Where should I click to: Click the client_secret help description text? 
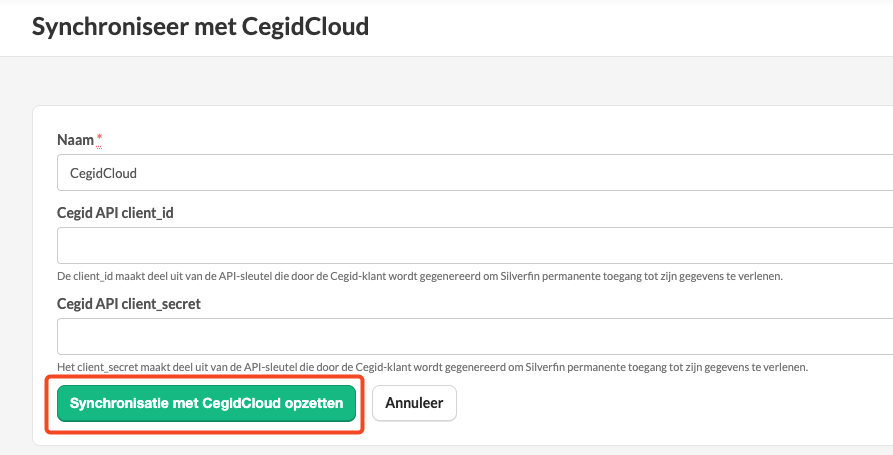pyautogui.click(x=432, y=367)
